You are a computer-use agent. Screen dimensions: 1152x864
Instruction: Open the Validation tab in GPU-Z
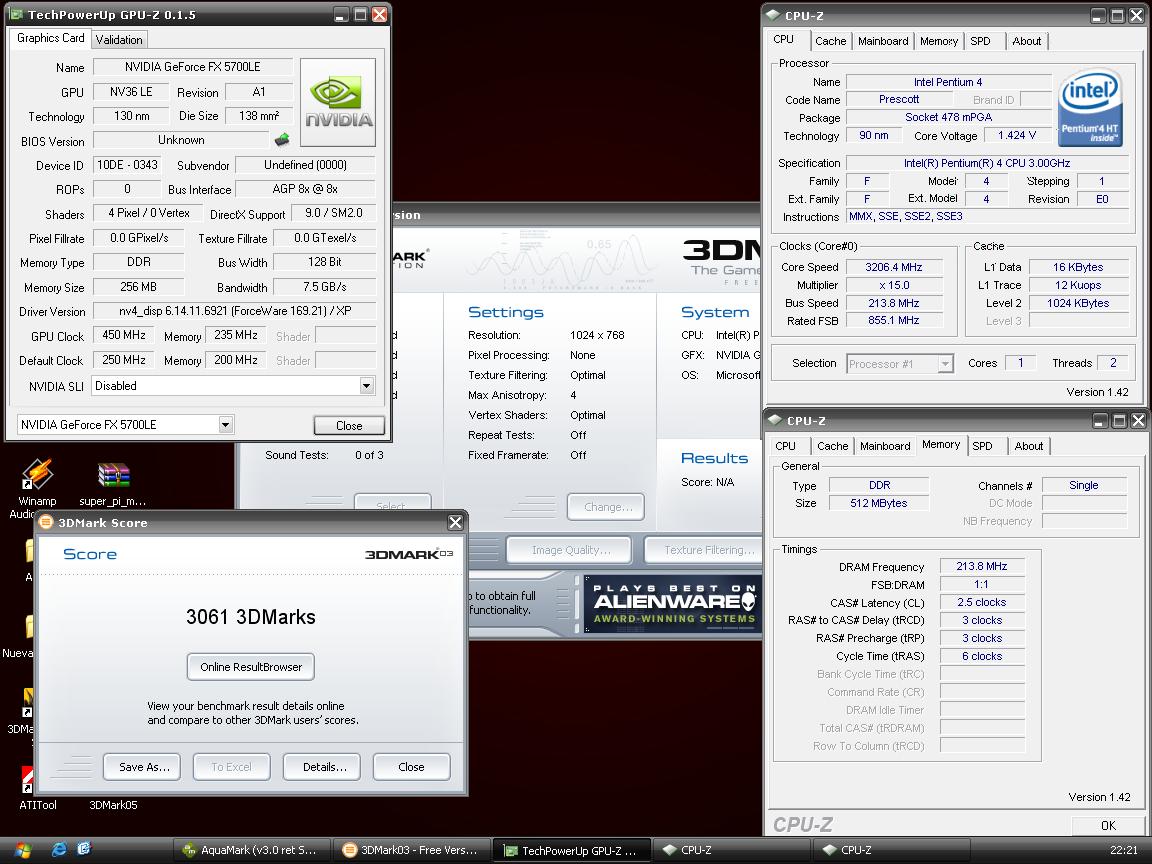[119, 40]
